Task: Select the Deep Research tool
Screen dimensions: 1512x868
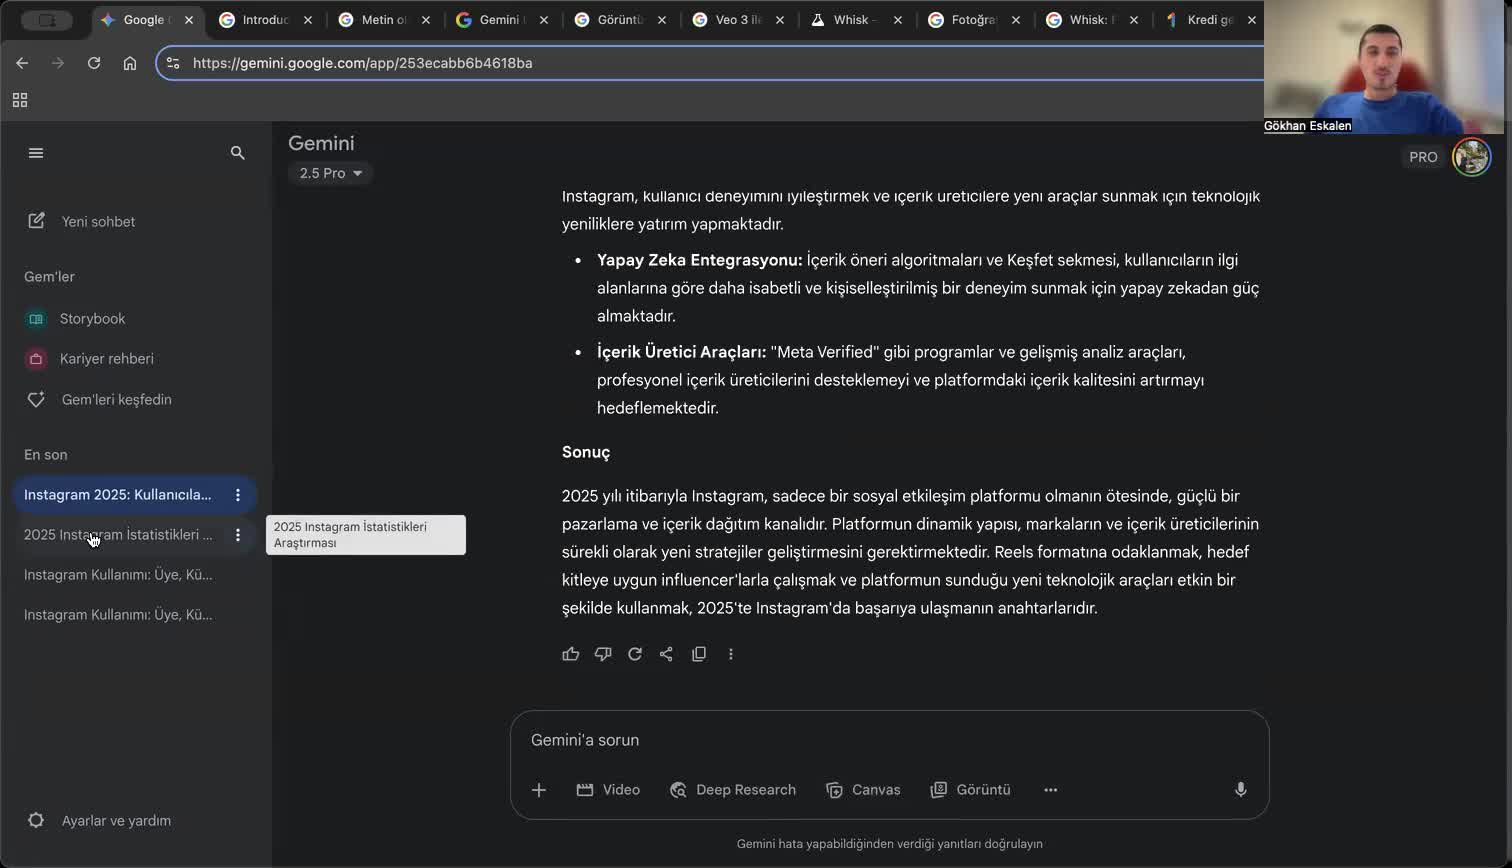Action: 733,790
